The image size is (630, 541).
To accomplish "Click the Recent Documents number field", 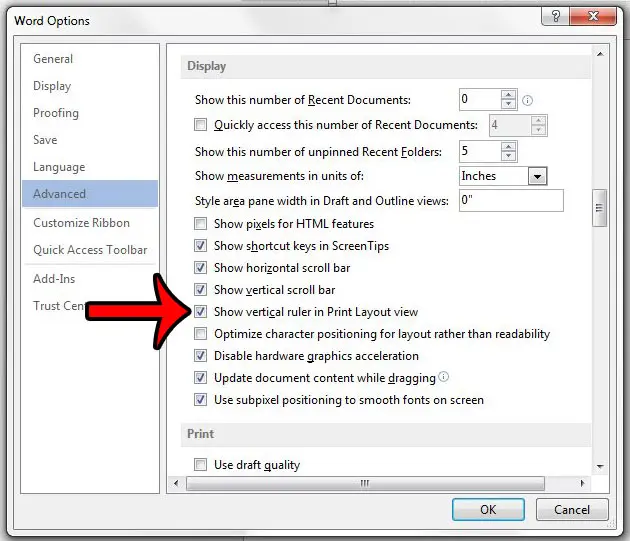I will tap(480, 99).
